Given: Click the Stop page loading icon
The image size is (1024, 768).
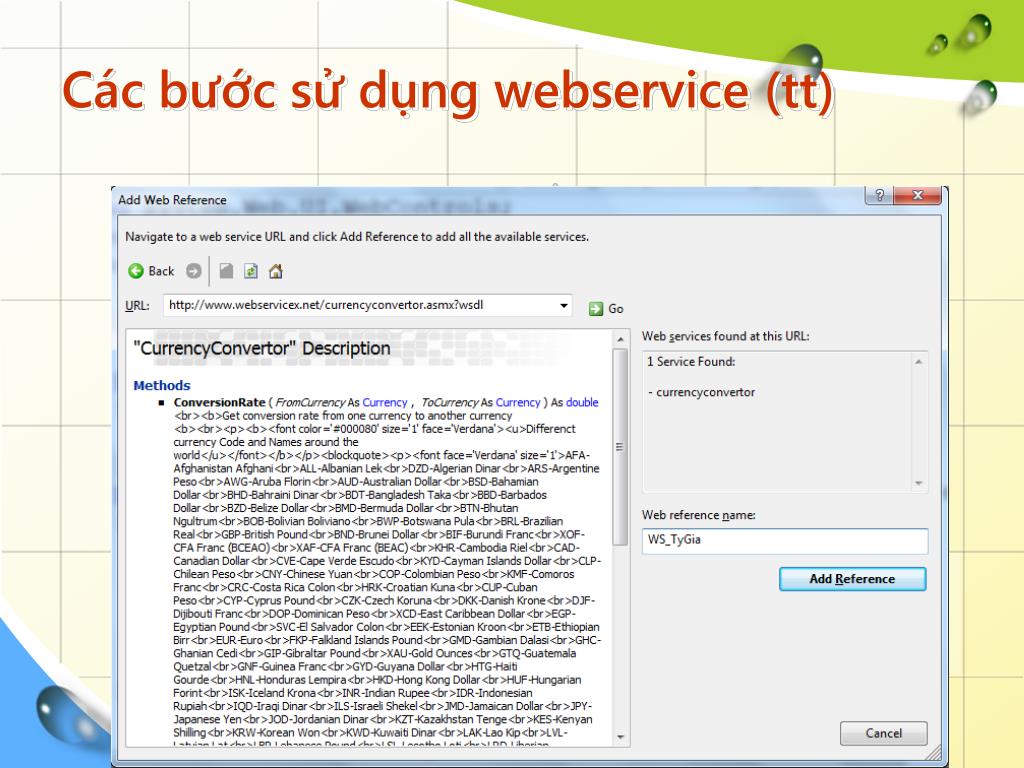Looking at the screenshot, I should point(226,271).
